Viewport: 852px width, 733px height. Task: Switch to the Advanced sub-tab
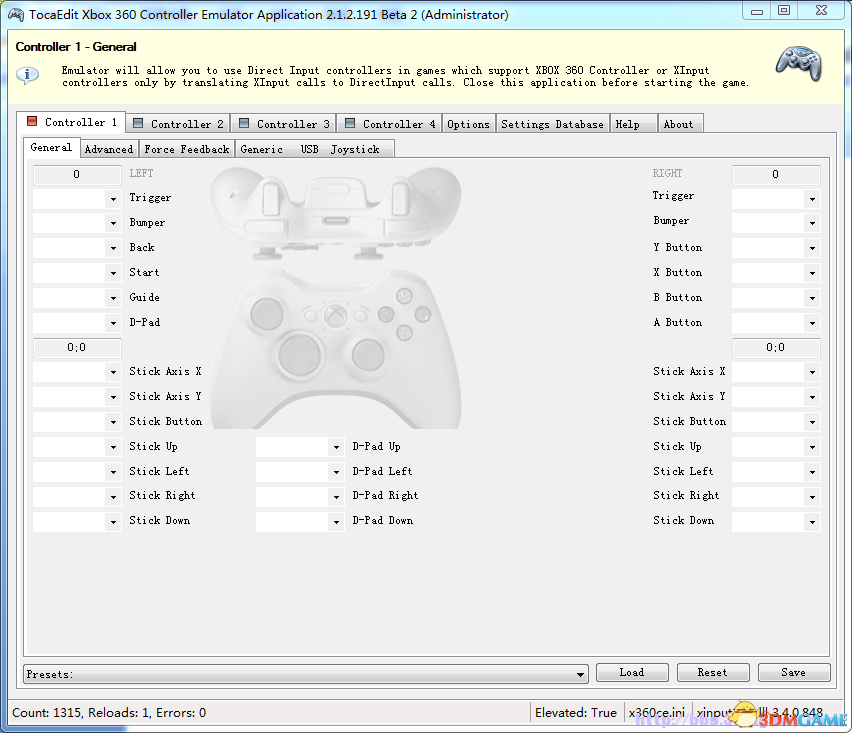(x=109, y=149)
